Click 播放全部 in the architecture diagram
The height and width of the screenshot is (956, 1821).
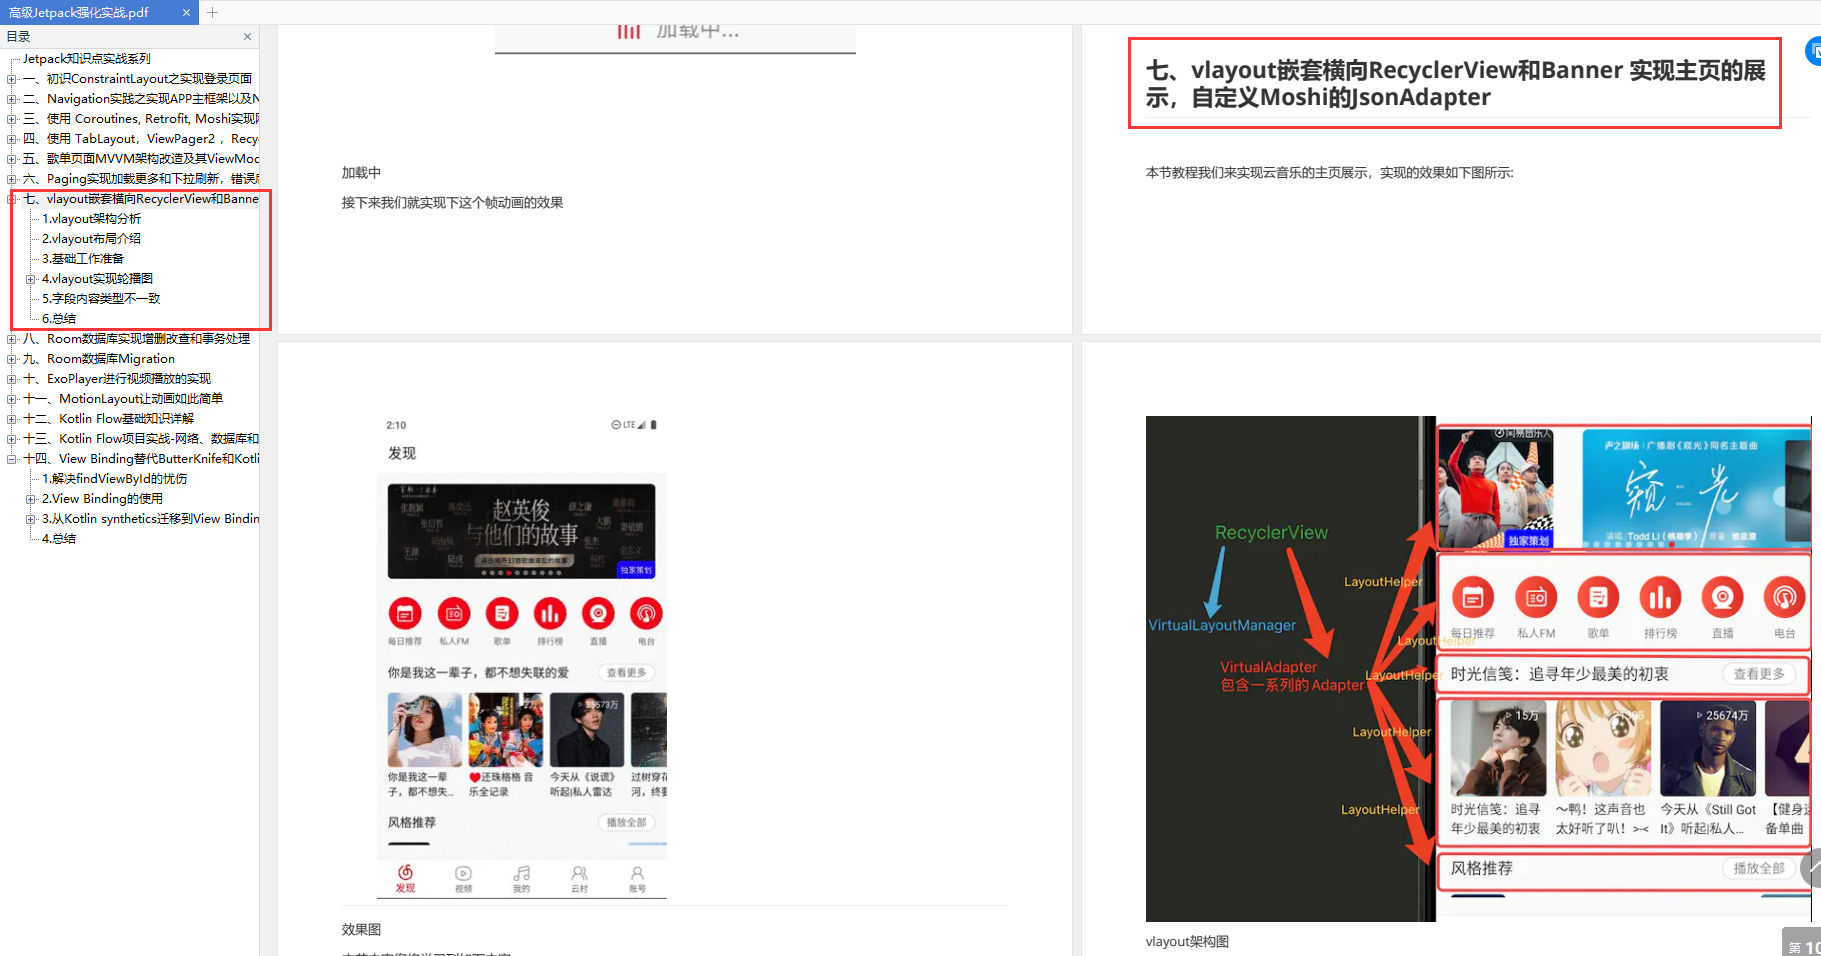(x=1759, y=868)
